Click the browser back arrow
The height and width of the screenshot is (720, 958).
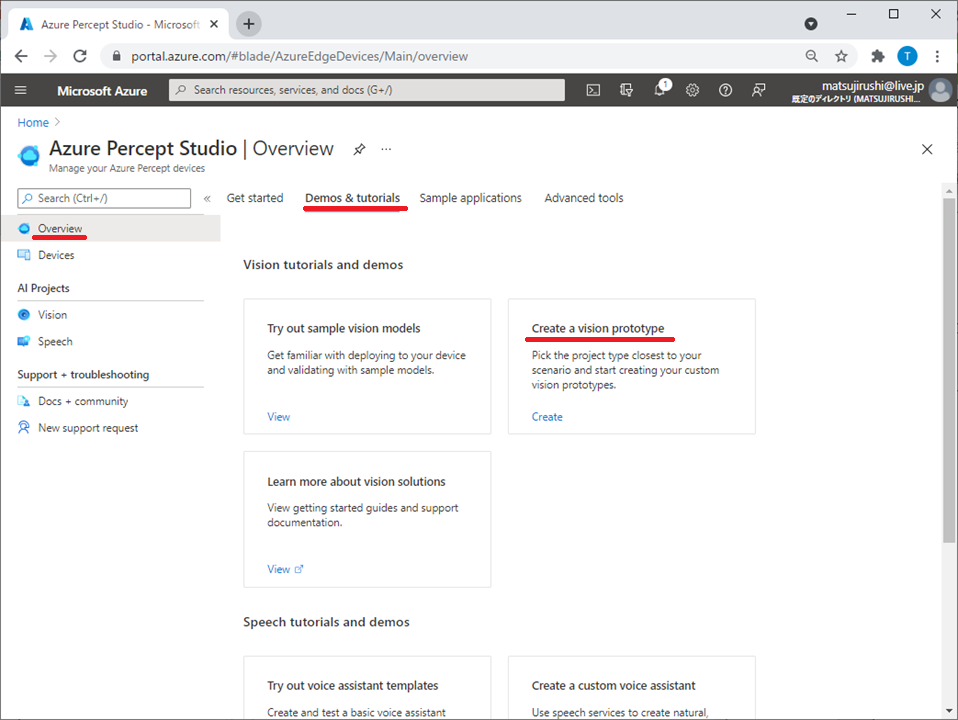[21, 56]
